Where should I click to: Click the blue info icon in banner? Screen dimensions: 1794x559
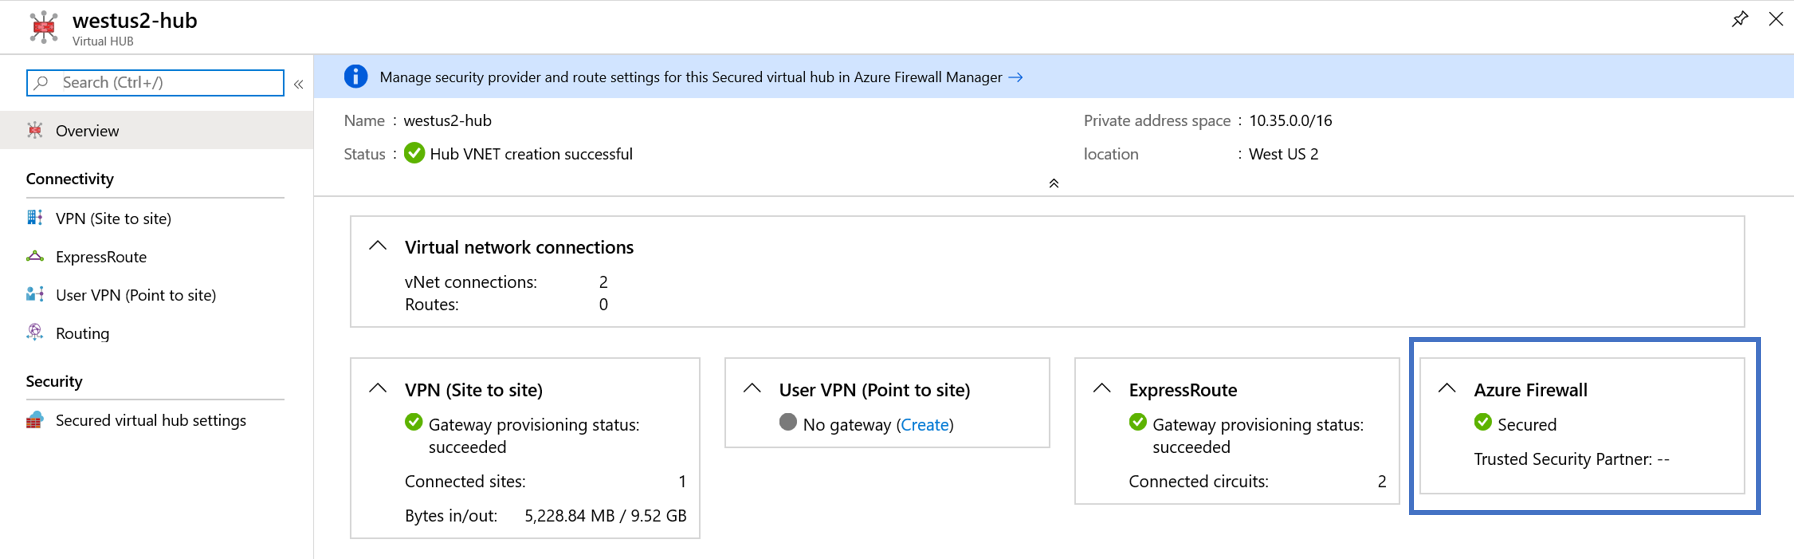[355, 77]
